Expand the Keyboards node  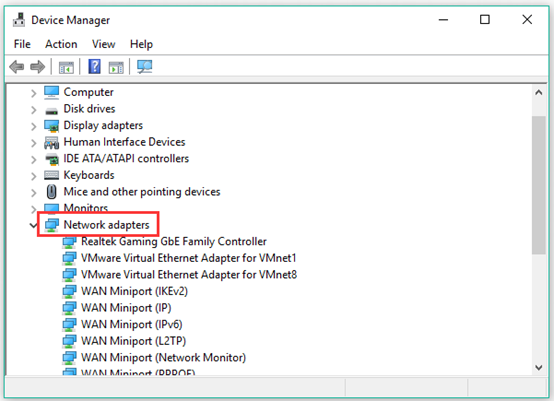[x=34, y=176]
